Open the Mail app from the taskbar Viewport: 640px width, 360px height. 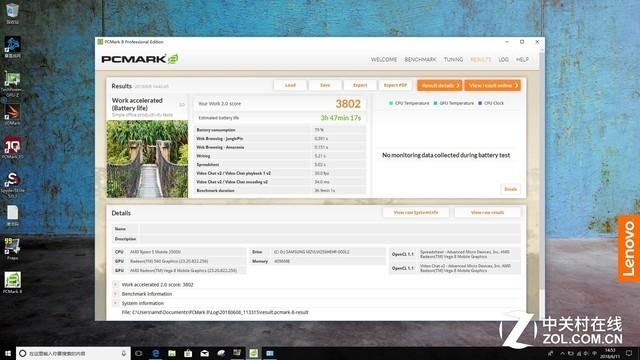pyautogui.click(x=204, y=353)
